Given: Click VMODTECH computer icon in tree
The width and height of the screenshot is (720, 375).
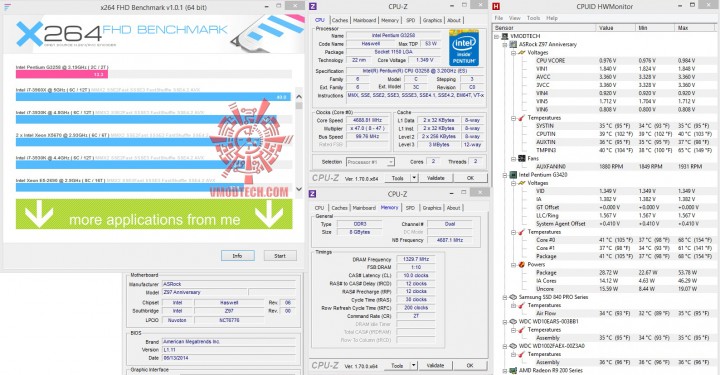Looking at the screenshot, I should [x=505, y=36].
